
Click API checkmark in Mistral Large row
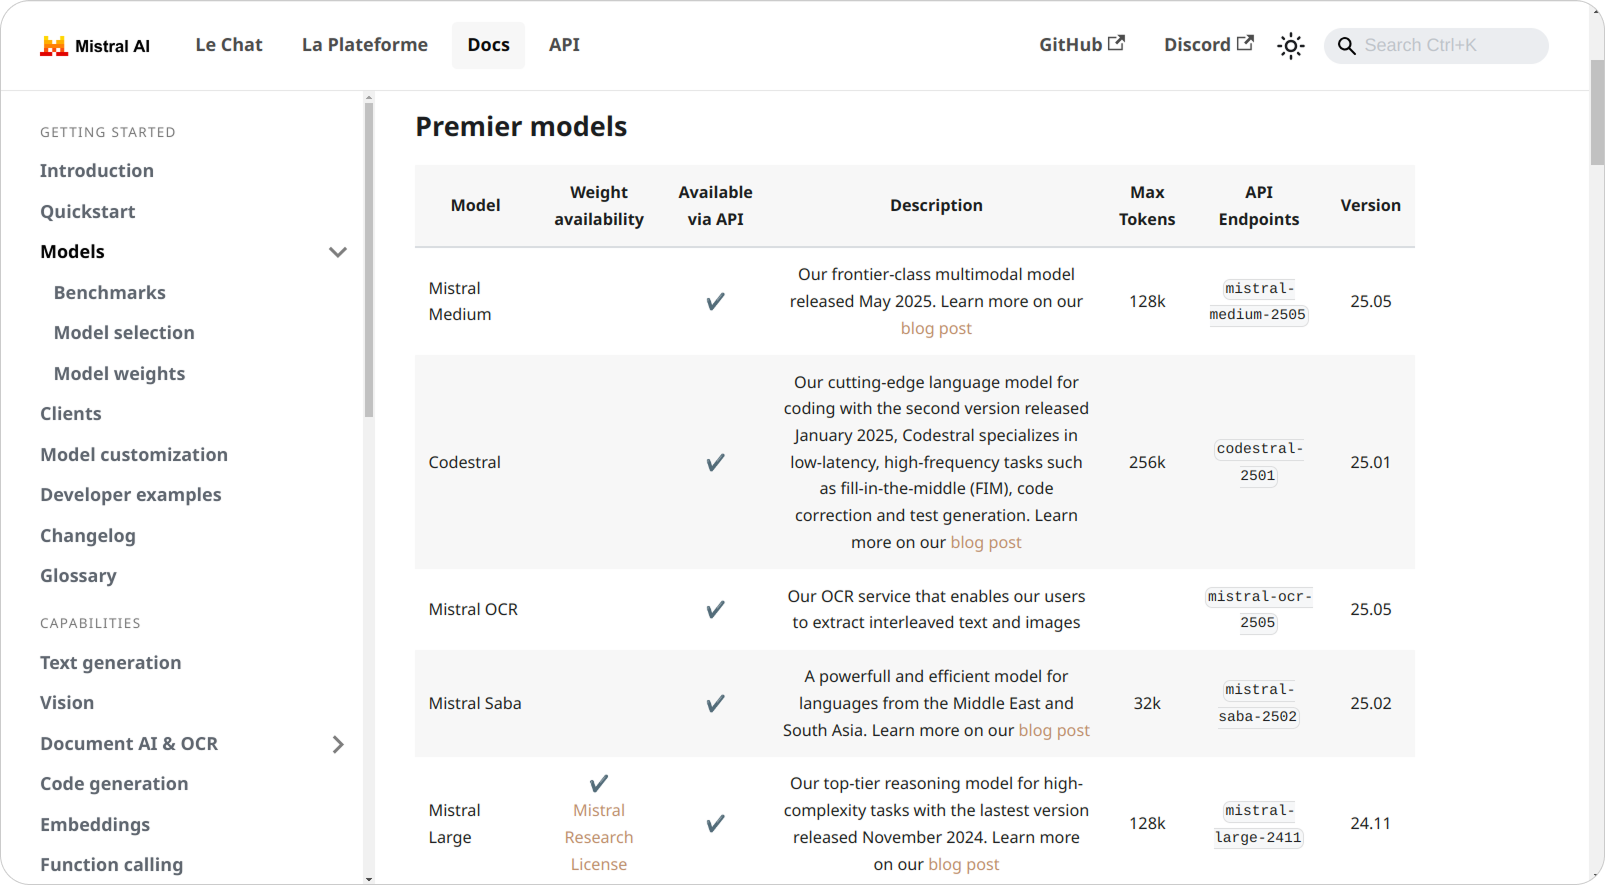tap(715, 823)
